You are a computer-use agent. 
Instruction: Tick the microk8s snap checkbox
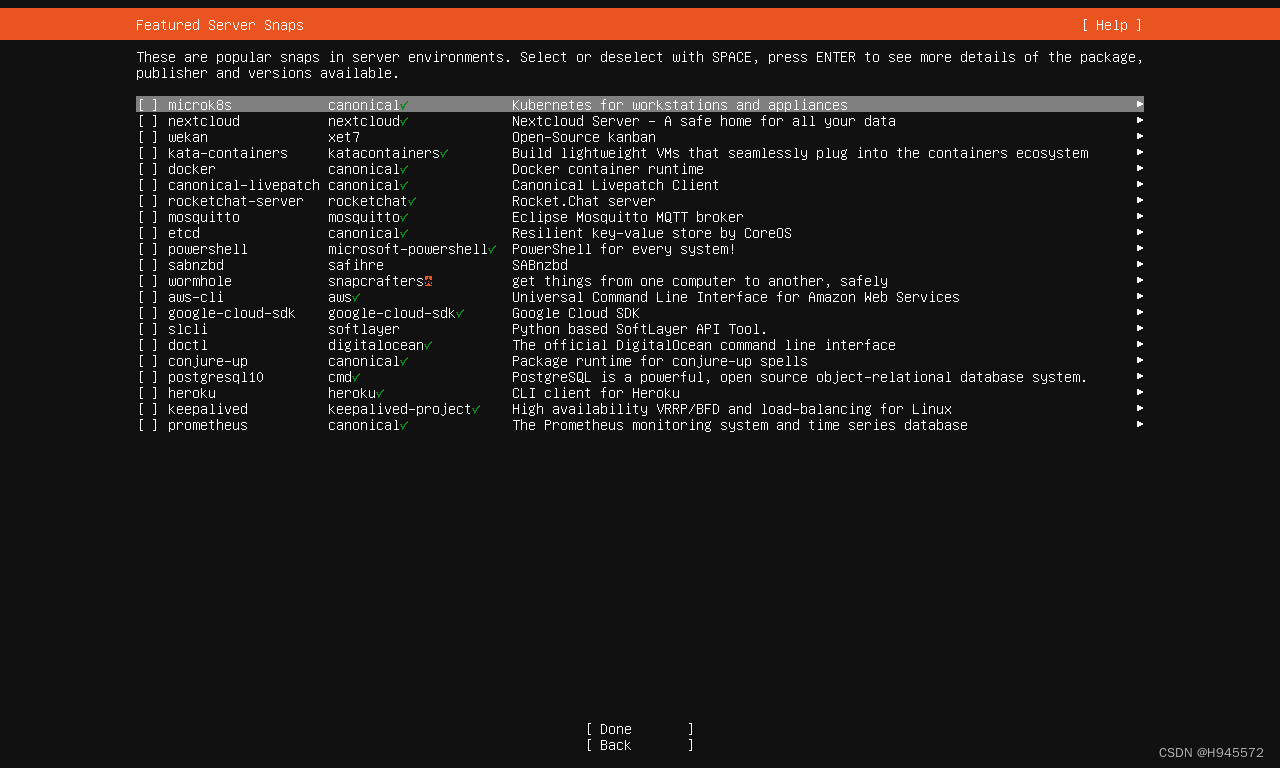click(x=148, y=105)
